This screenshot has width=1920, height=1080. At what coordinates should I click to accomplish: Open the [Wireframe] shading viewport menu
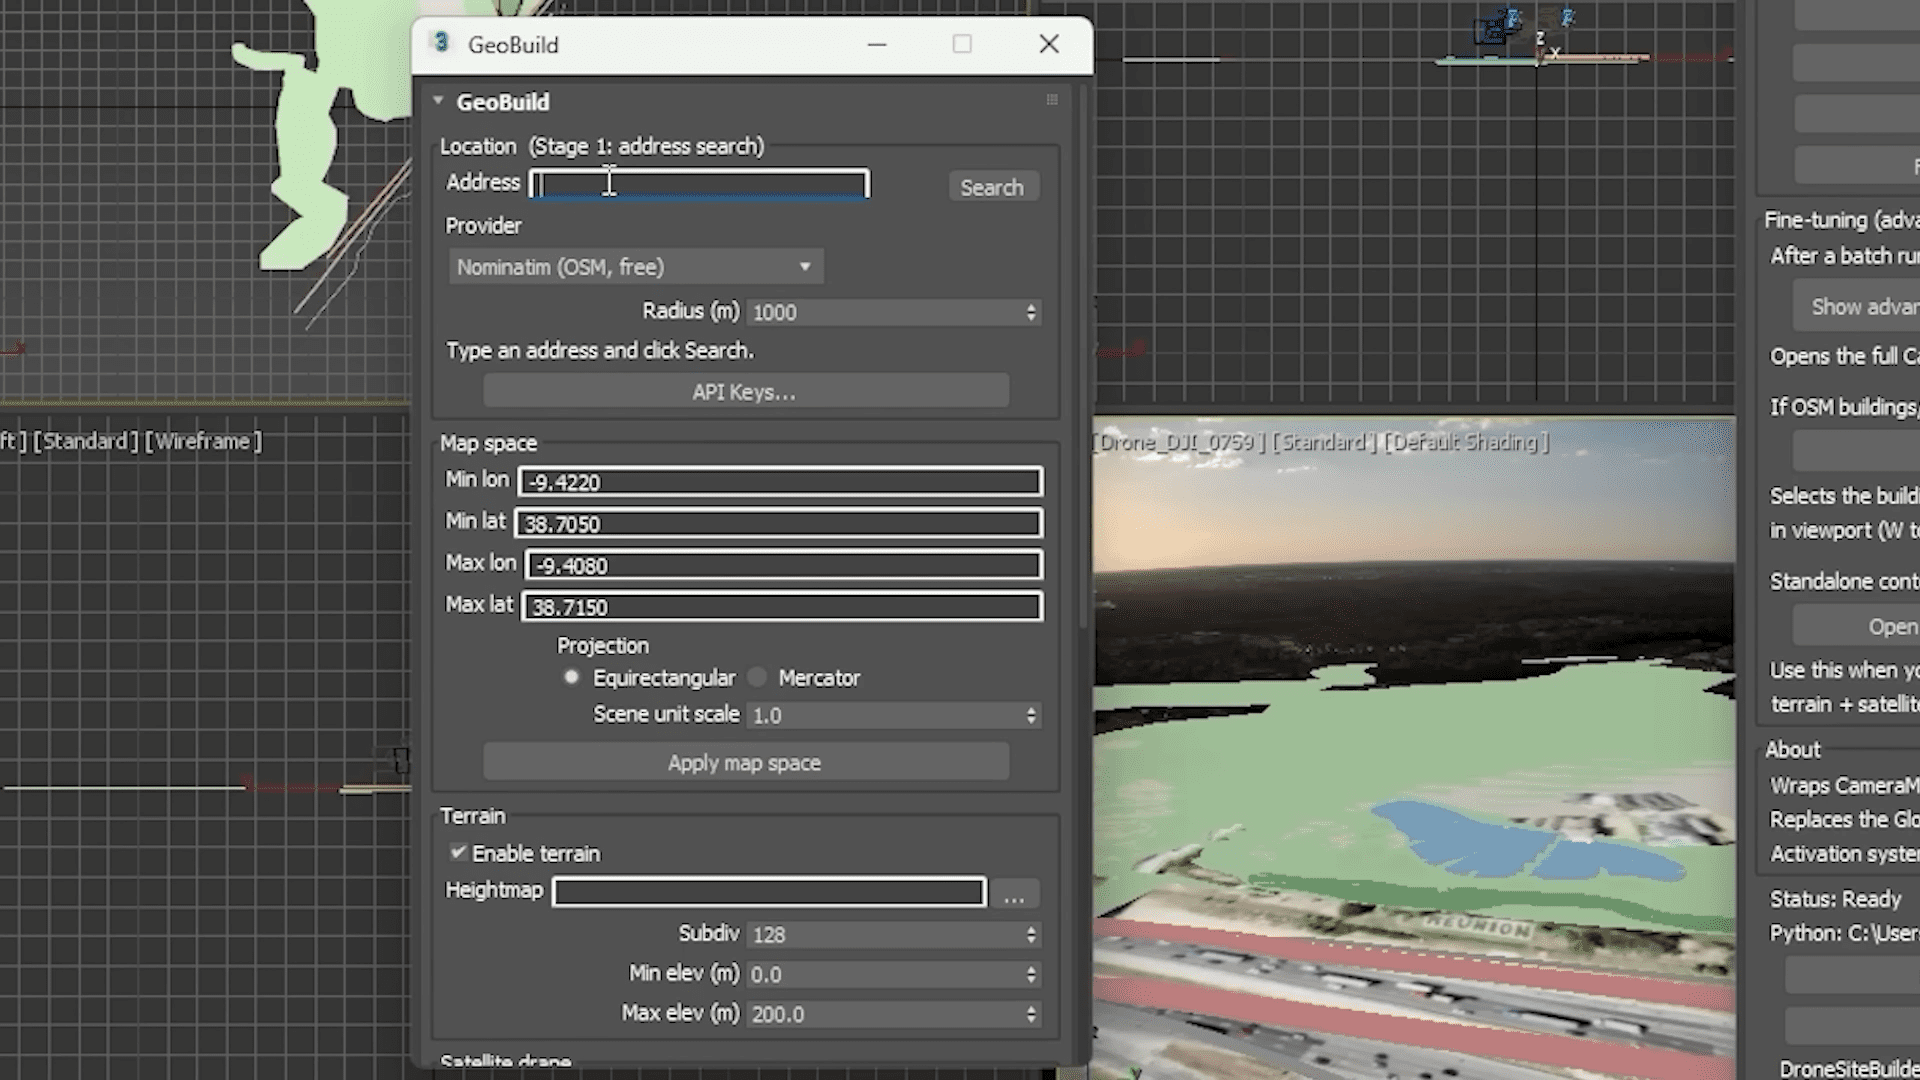[x=203, y=441]
